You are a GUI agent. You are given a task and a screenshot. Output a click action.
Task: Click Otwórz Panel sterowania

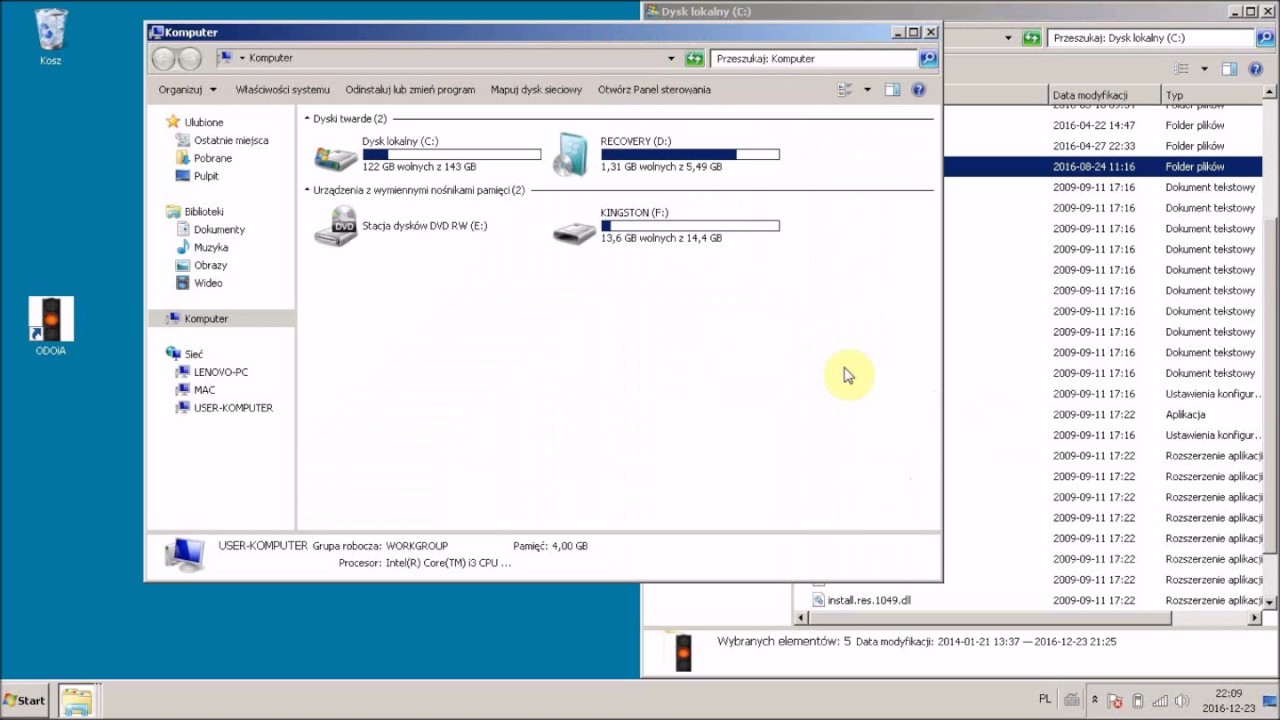point(654,90)
